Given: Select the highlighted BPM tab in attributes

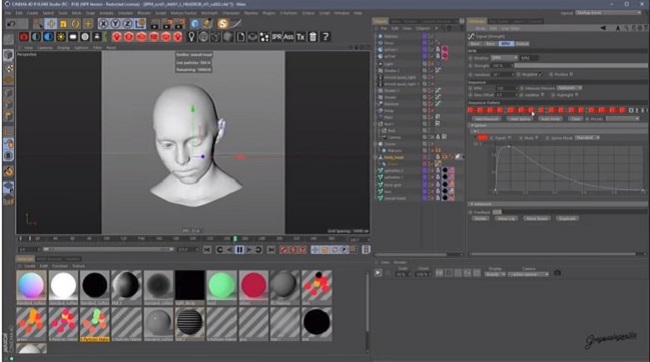Looking at the screenshot, I should [506, 44].
